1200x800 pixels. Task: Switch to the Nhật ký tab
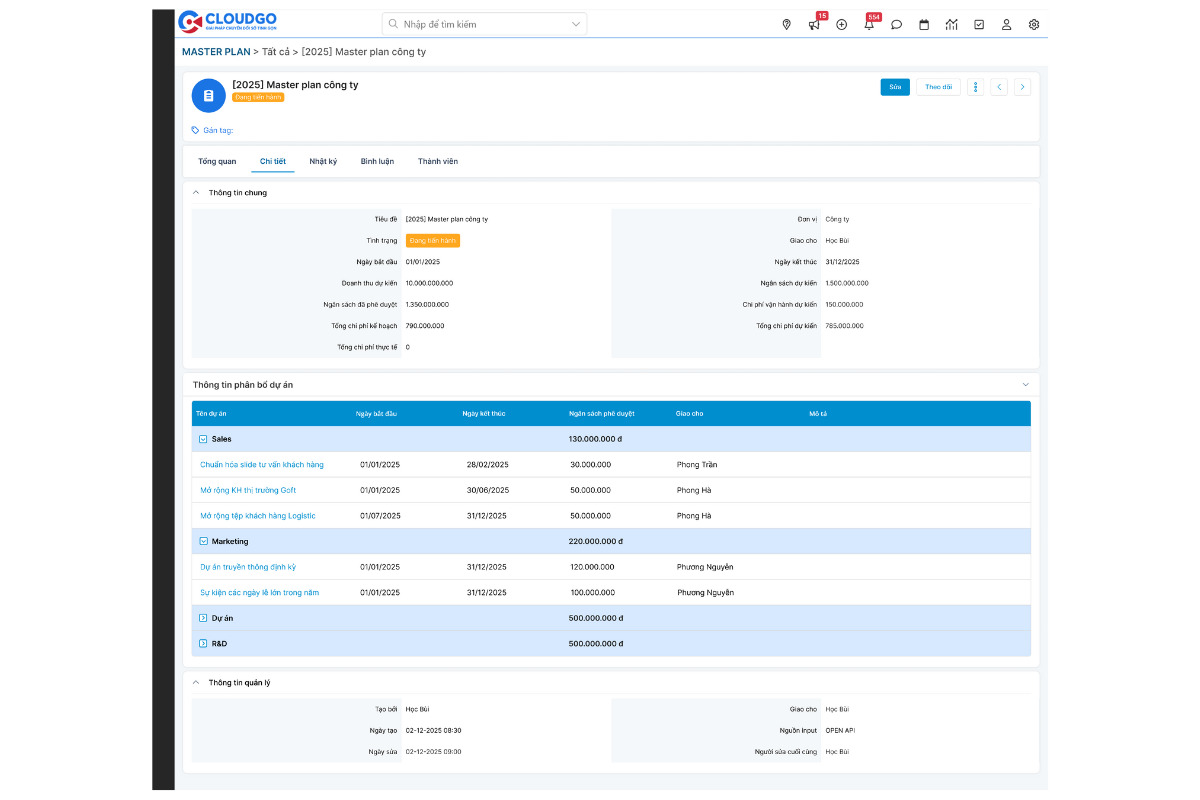point(323,161)
